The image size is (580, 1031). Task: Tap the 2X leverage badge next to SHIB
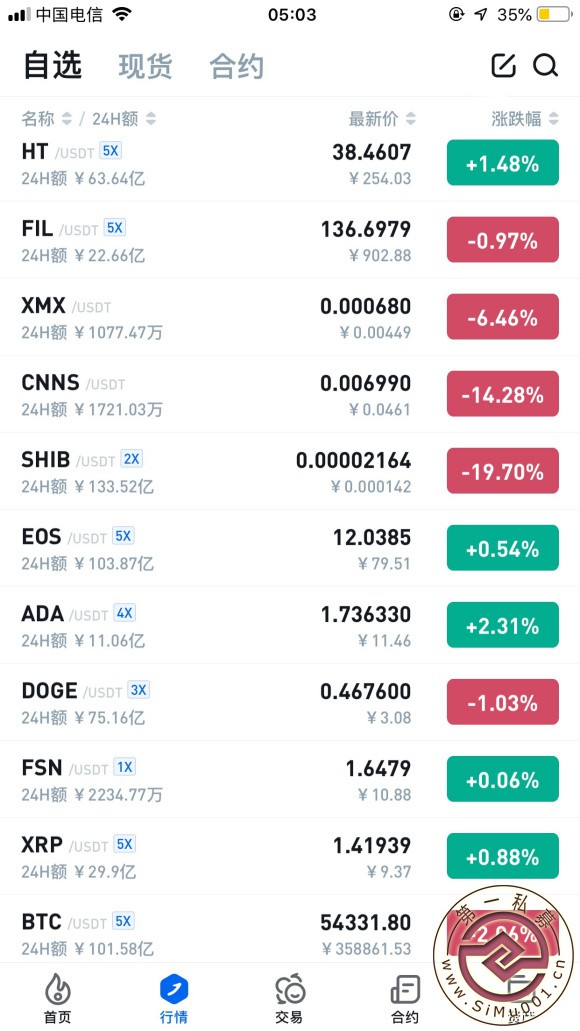[132, 458]
